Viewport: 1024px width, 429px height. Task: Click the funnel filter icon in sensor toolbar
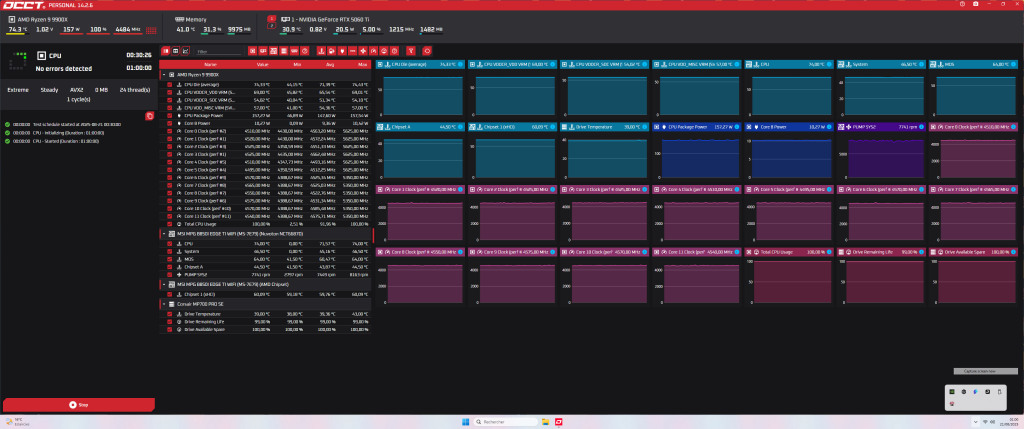(x=411, y=50)
